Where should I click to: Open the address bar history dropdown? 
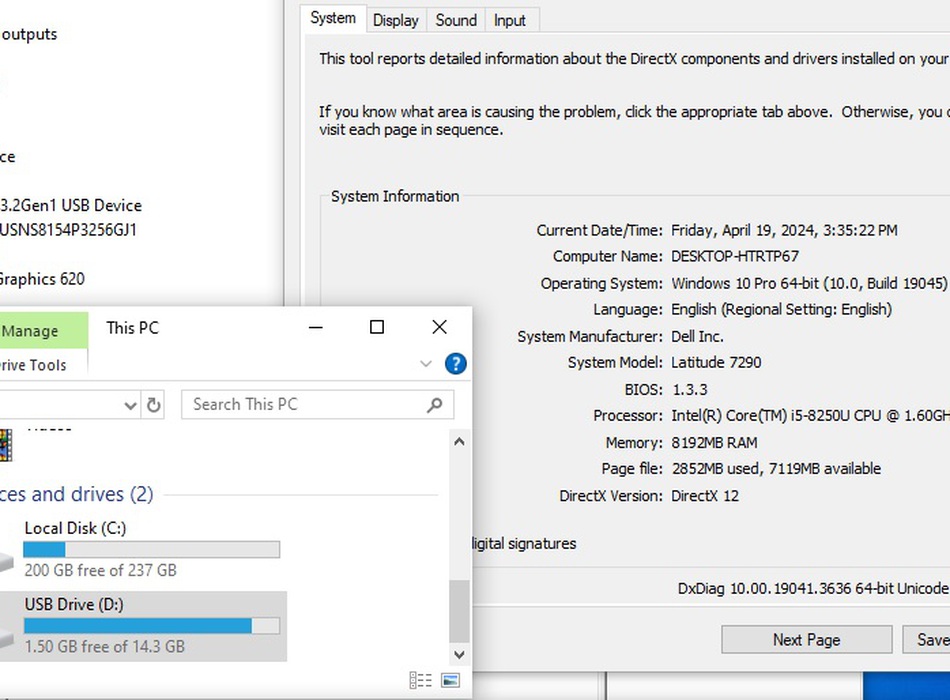click(x=130, y=405)
